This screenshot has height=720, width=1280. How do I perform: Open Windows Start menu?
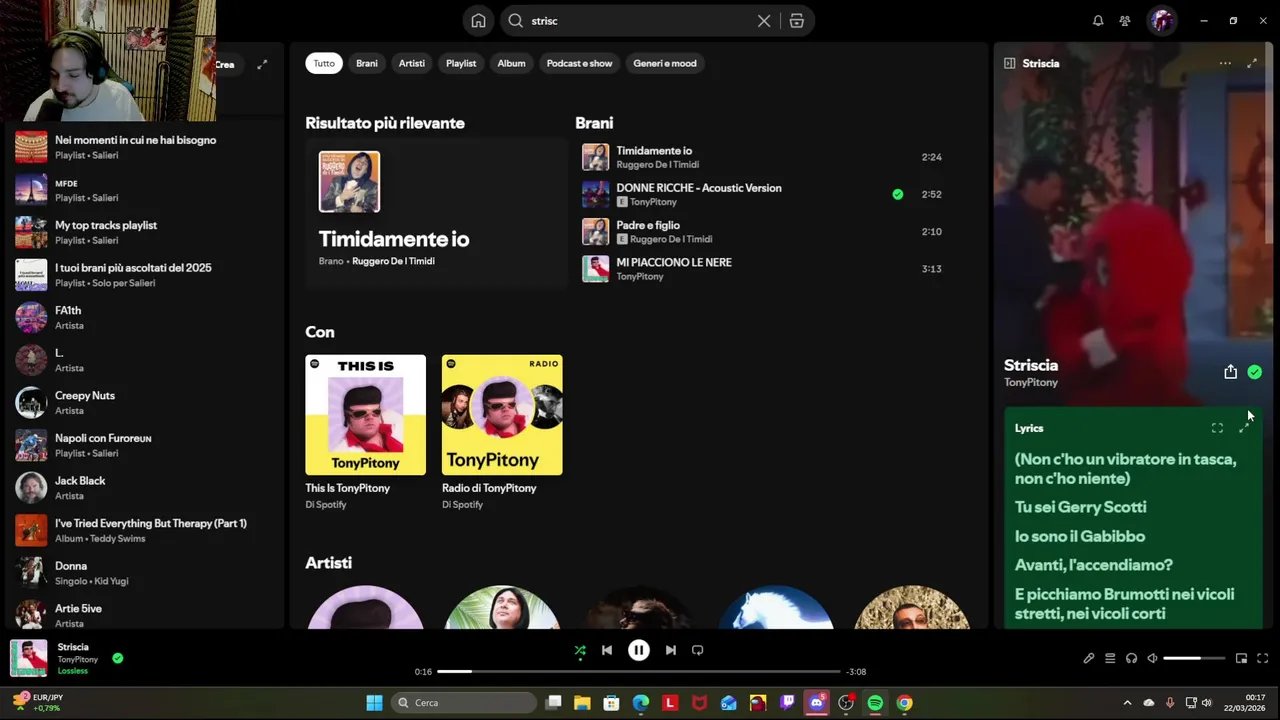(x=374, y=703)
